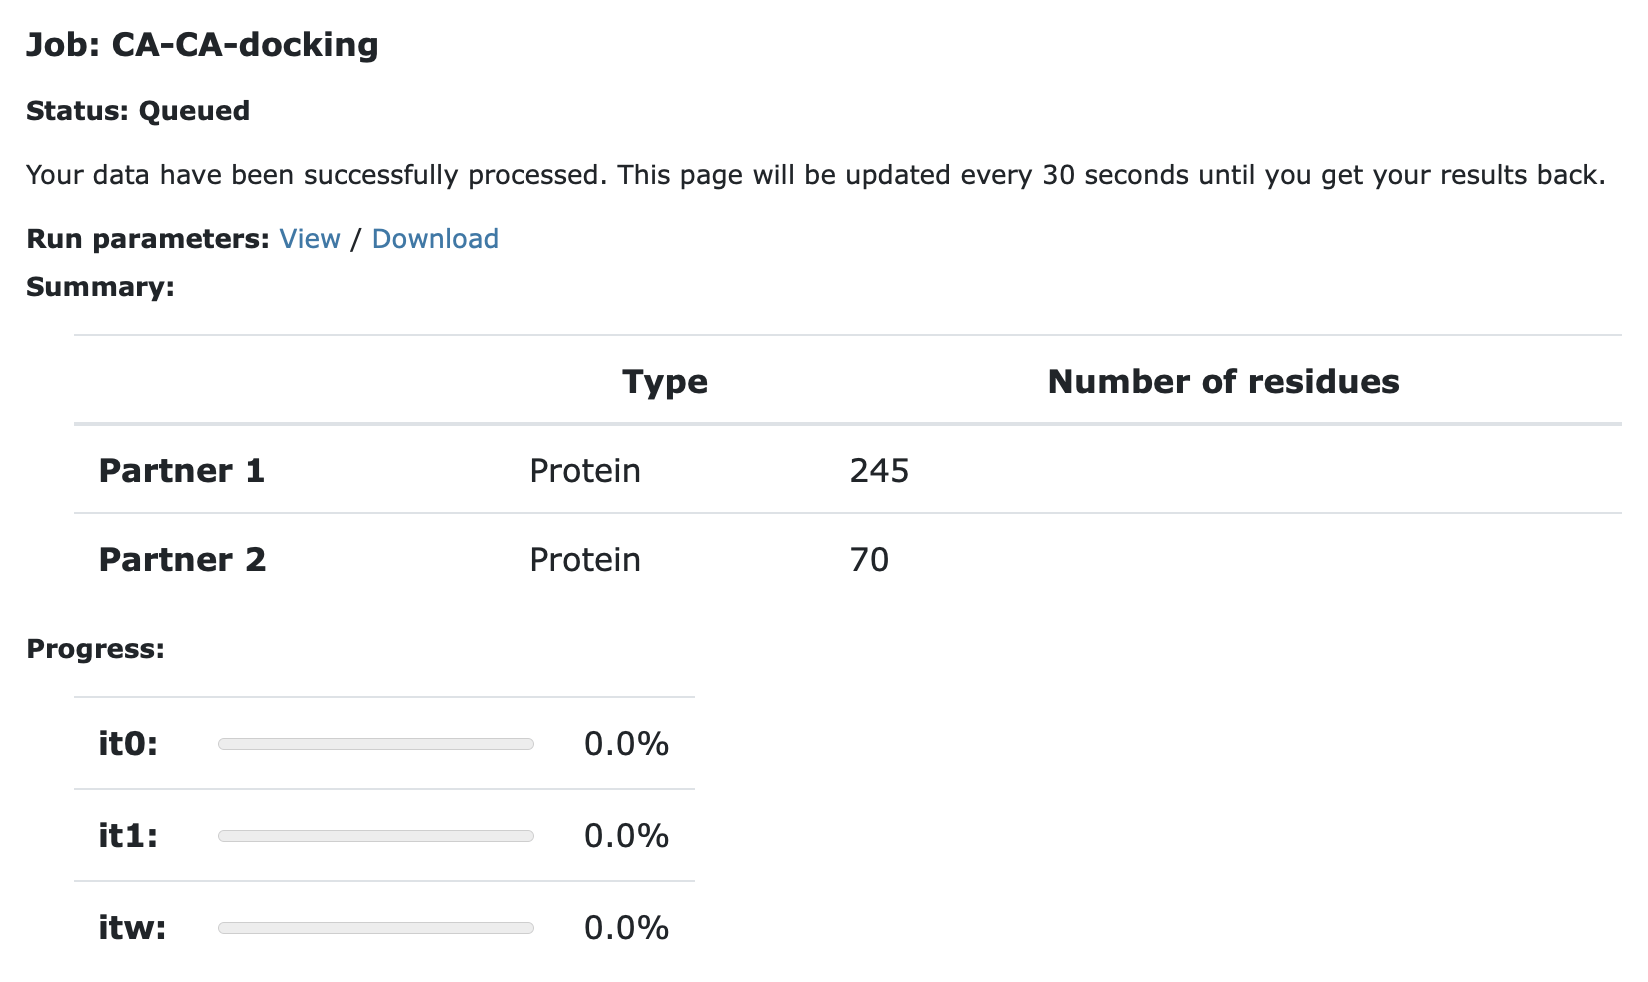
Task: Click the itw 0.0% percentage
Action: tap(626, 928)
